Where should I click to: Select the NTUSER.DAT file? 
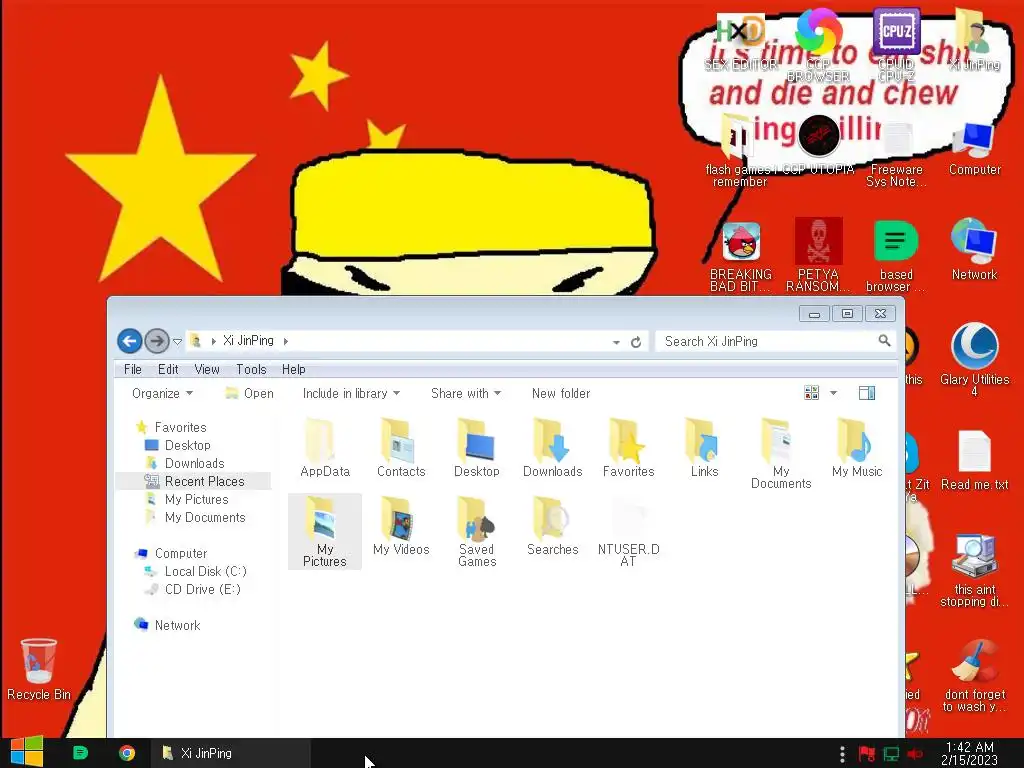click(x=628, y=532)
